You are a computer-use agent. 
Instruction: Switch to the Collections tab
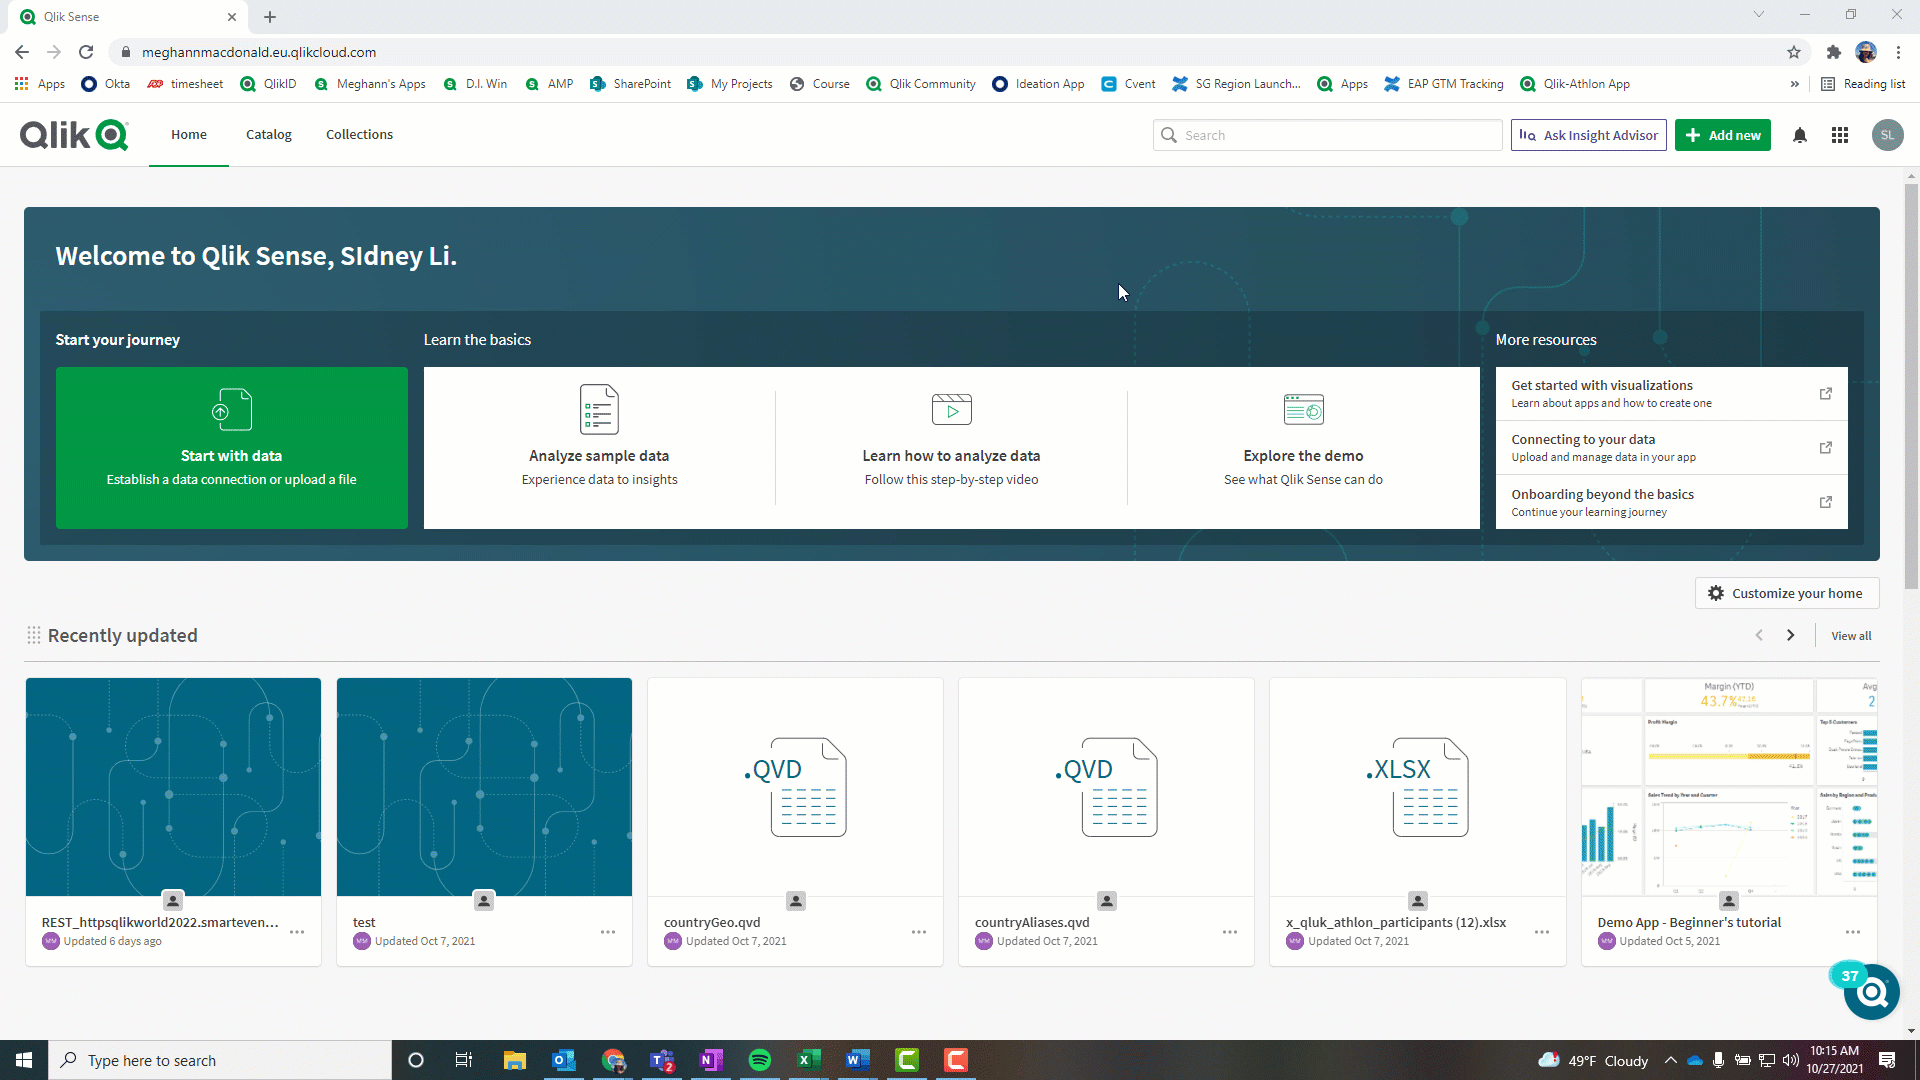click(x=359, y=135)
